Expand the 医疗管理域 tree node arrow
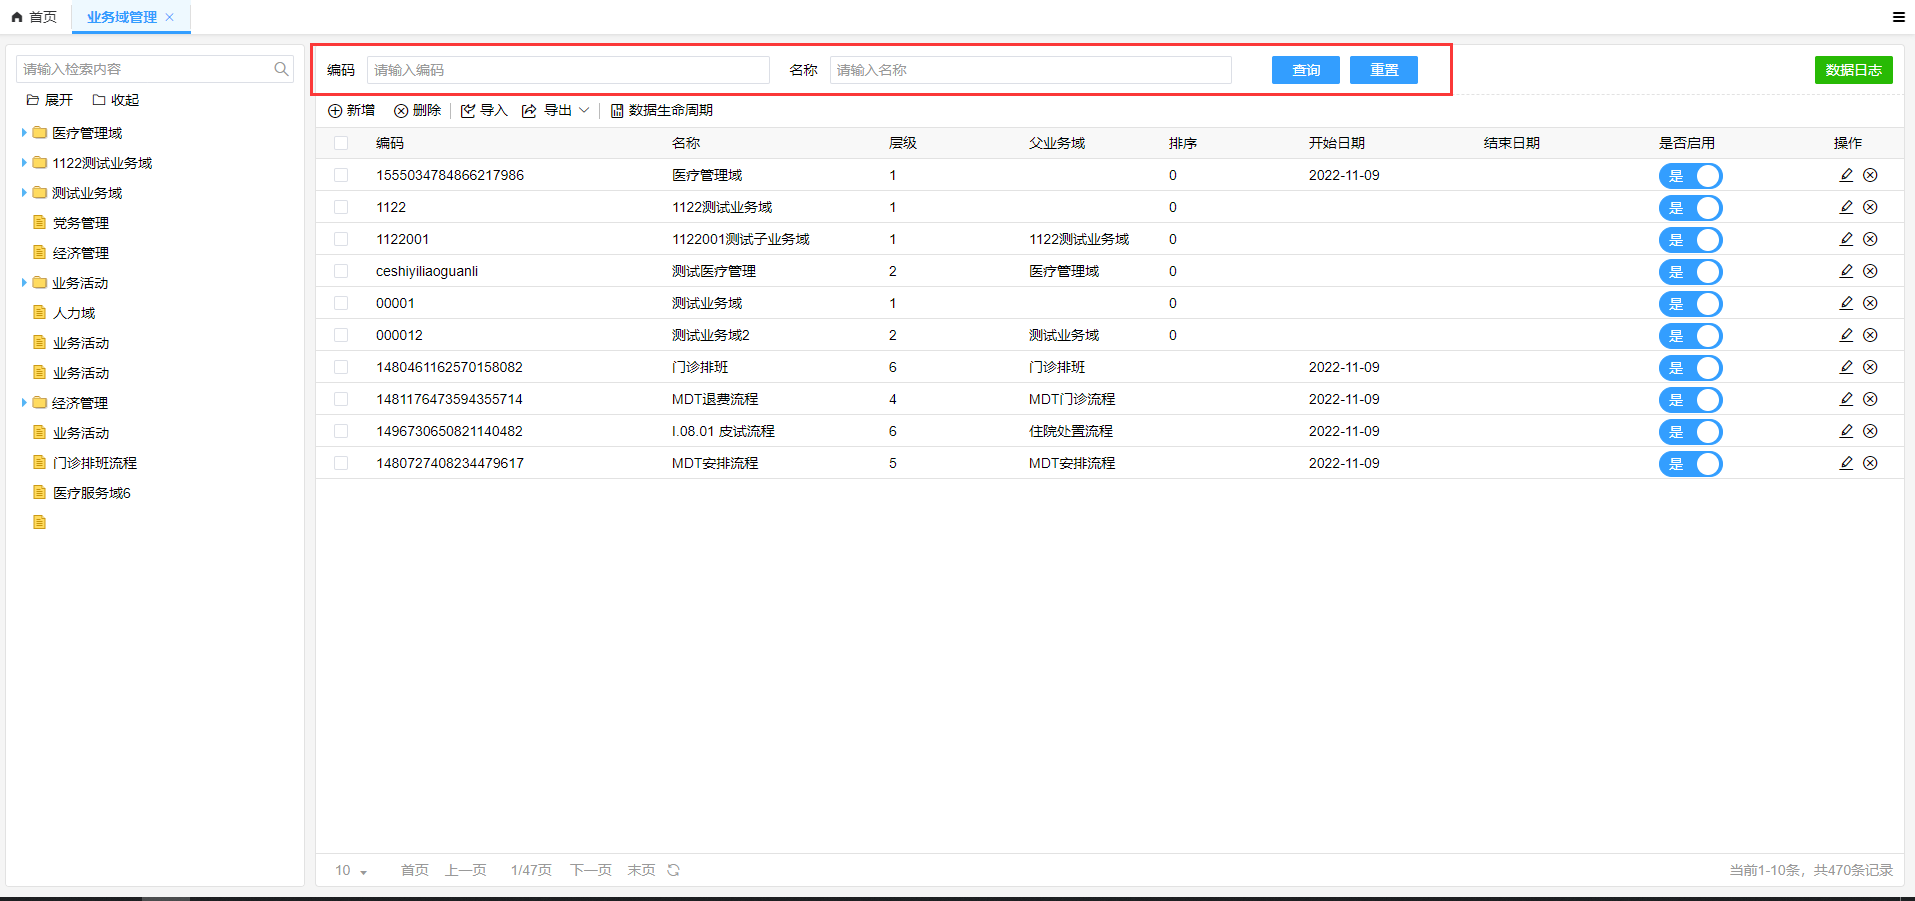The height and width of the screenshot is (901, 1915). pyautogui.click(x=24, y=132)
